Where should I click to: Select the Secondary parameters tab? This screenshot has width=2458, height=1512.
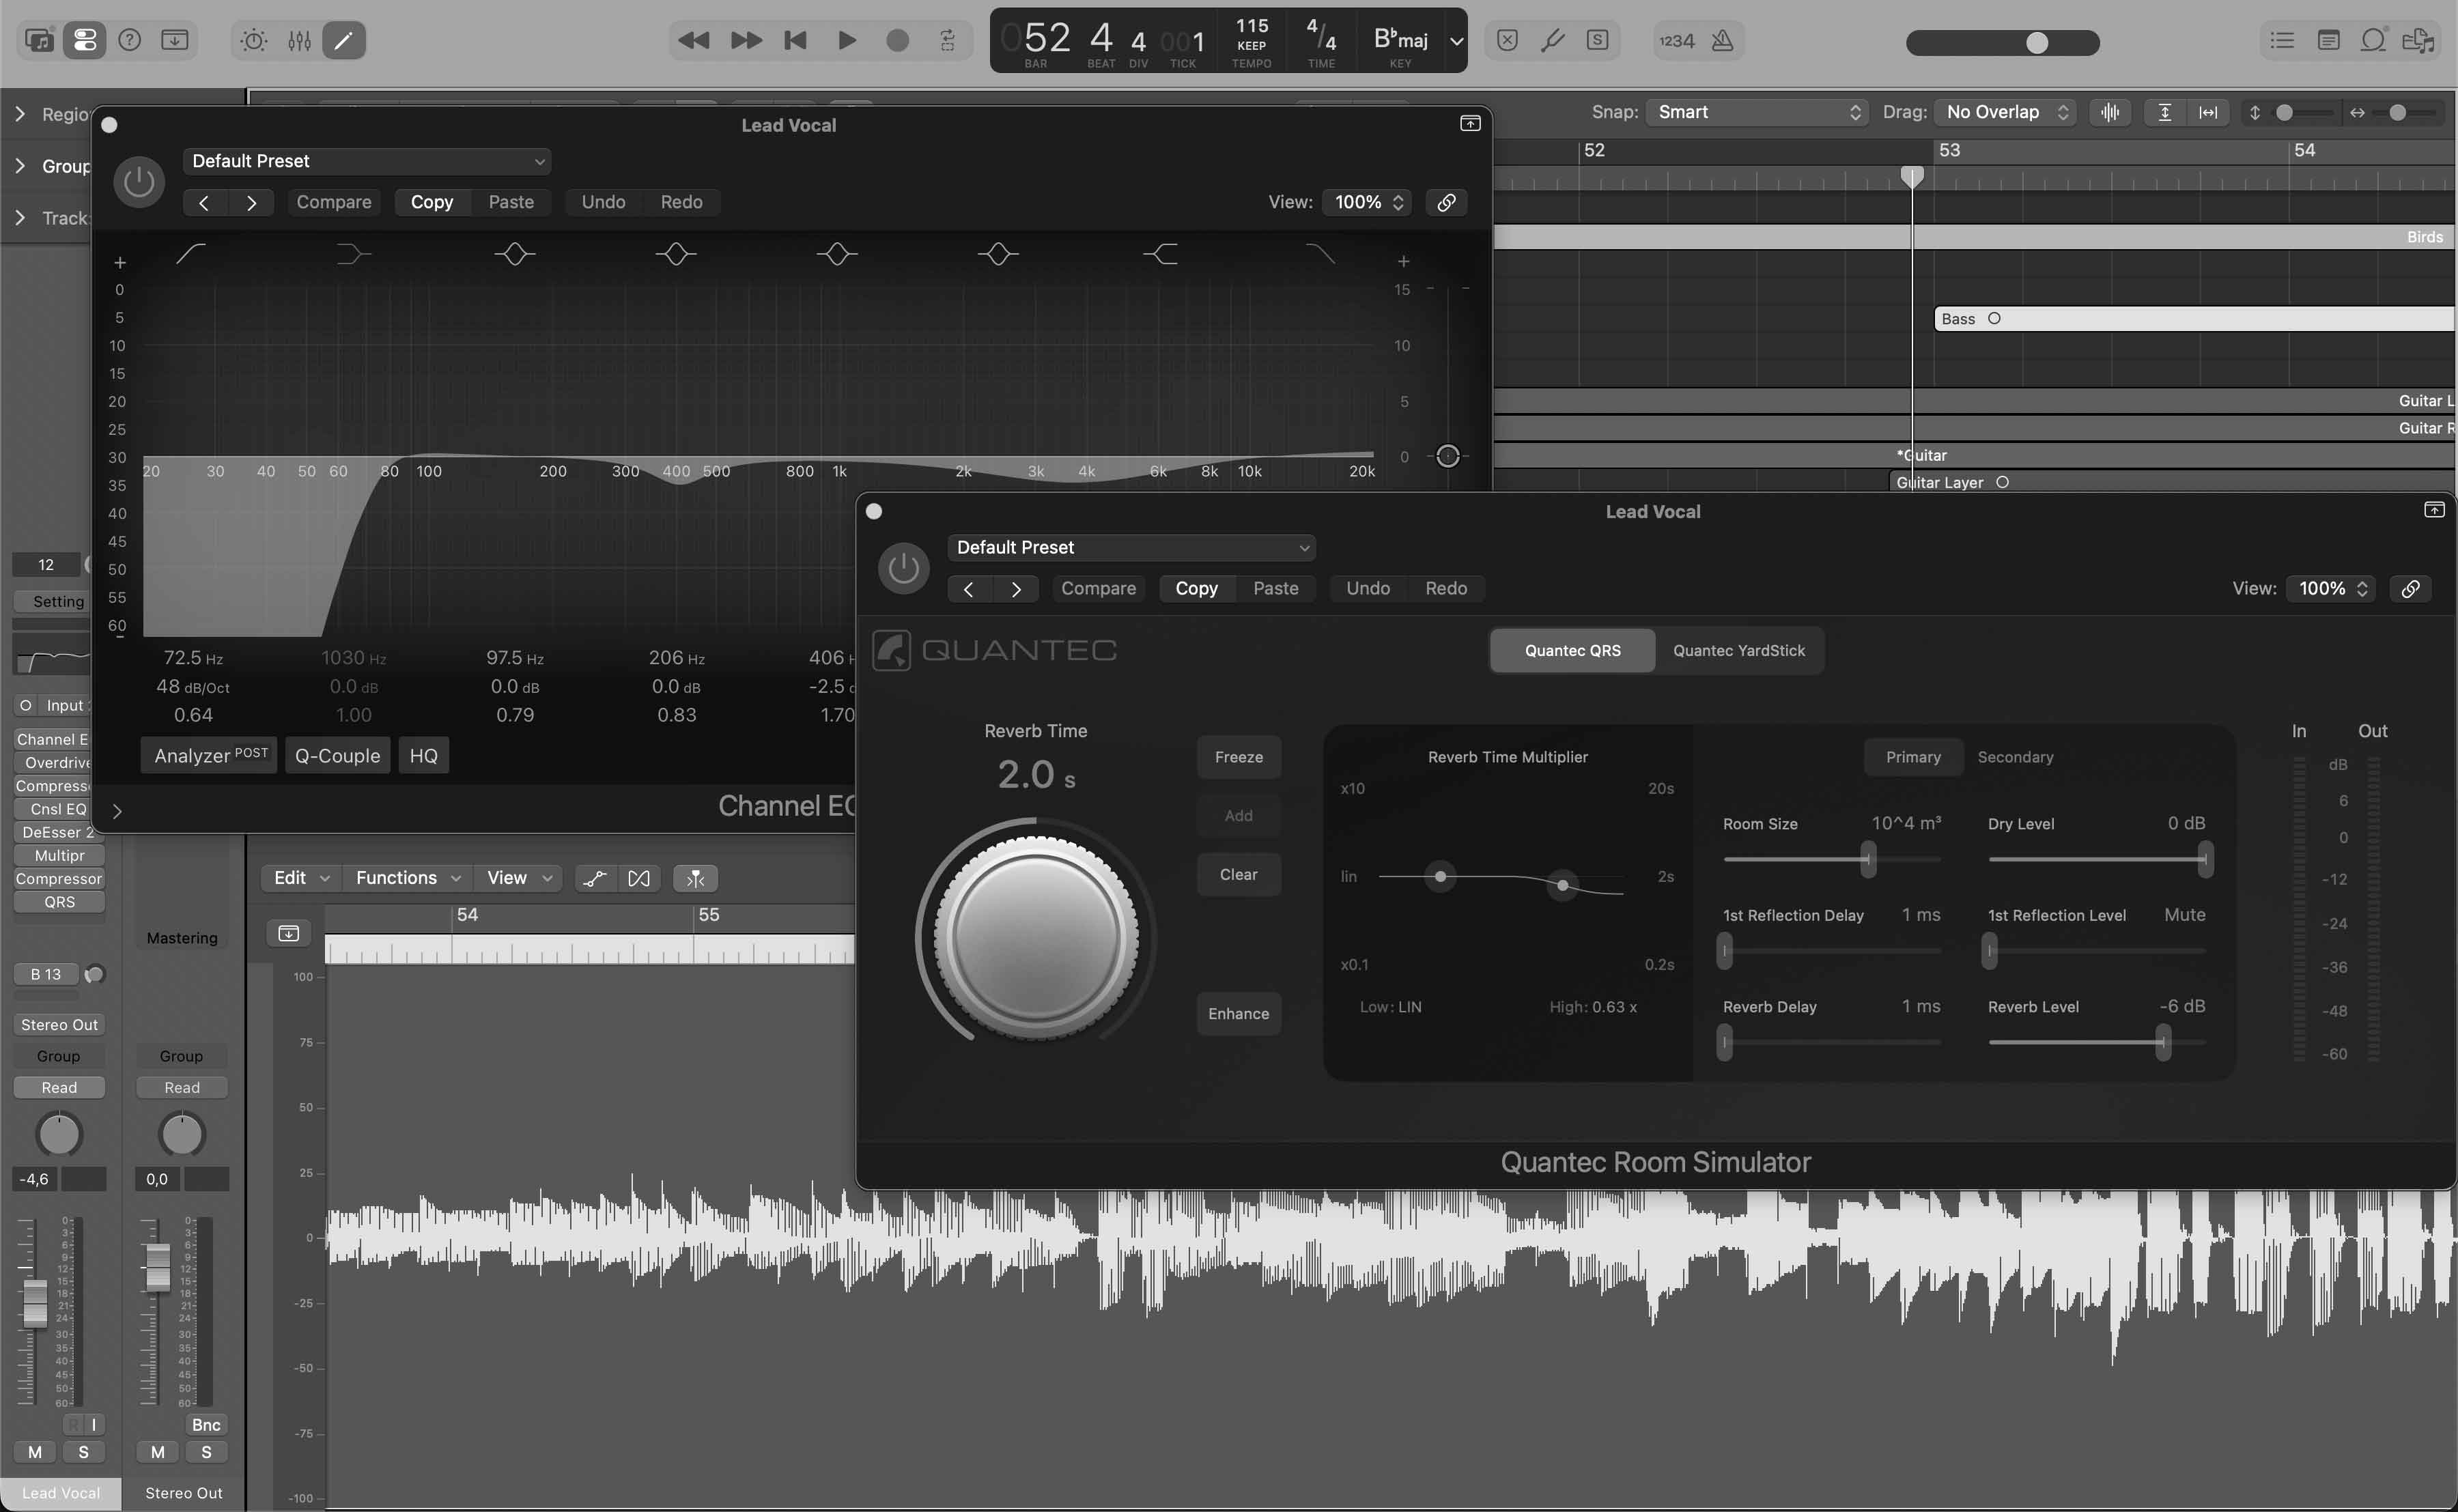pos(2015,757)
